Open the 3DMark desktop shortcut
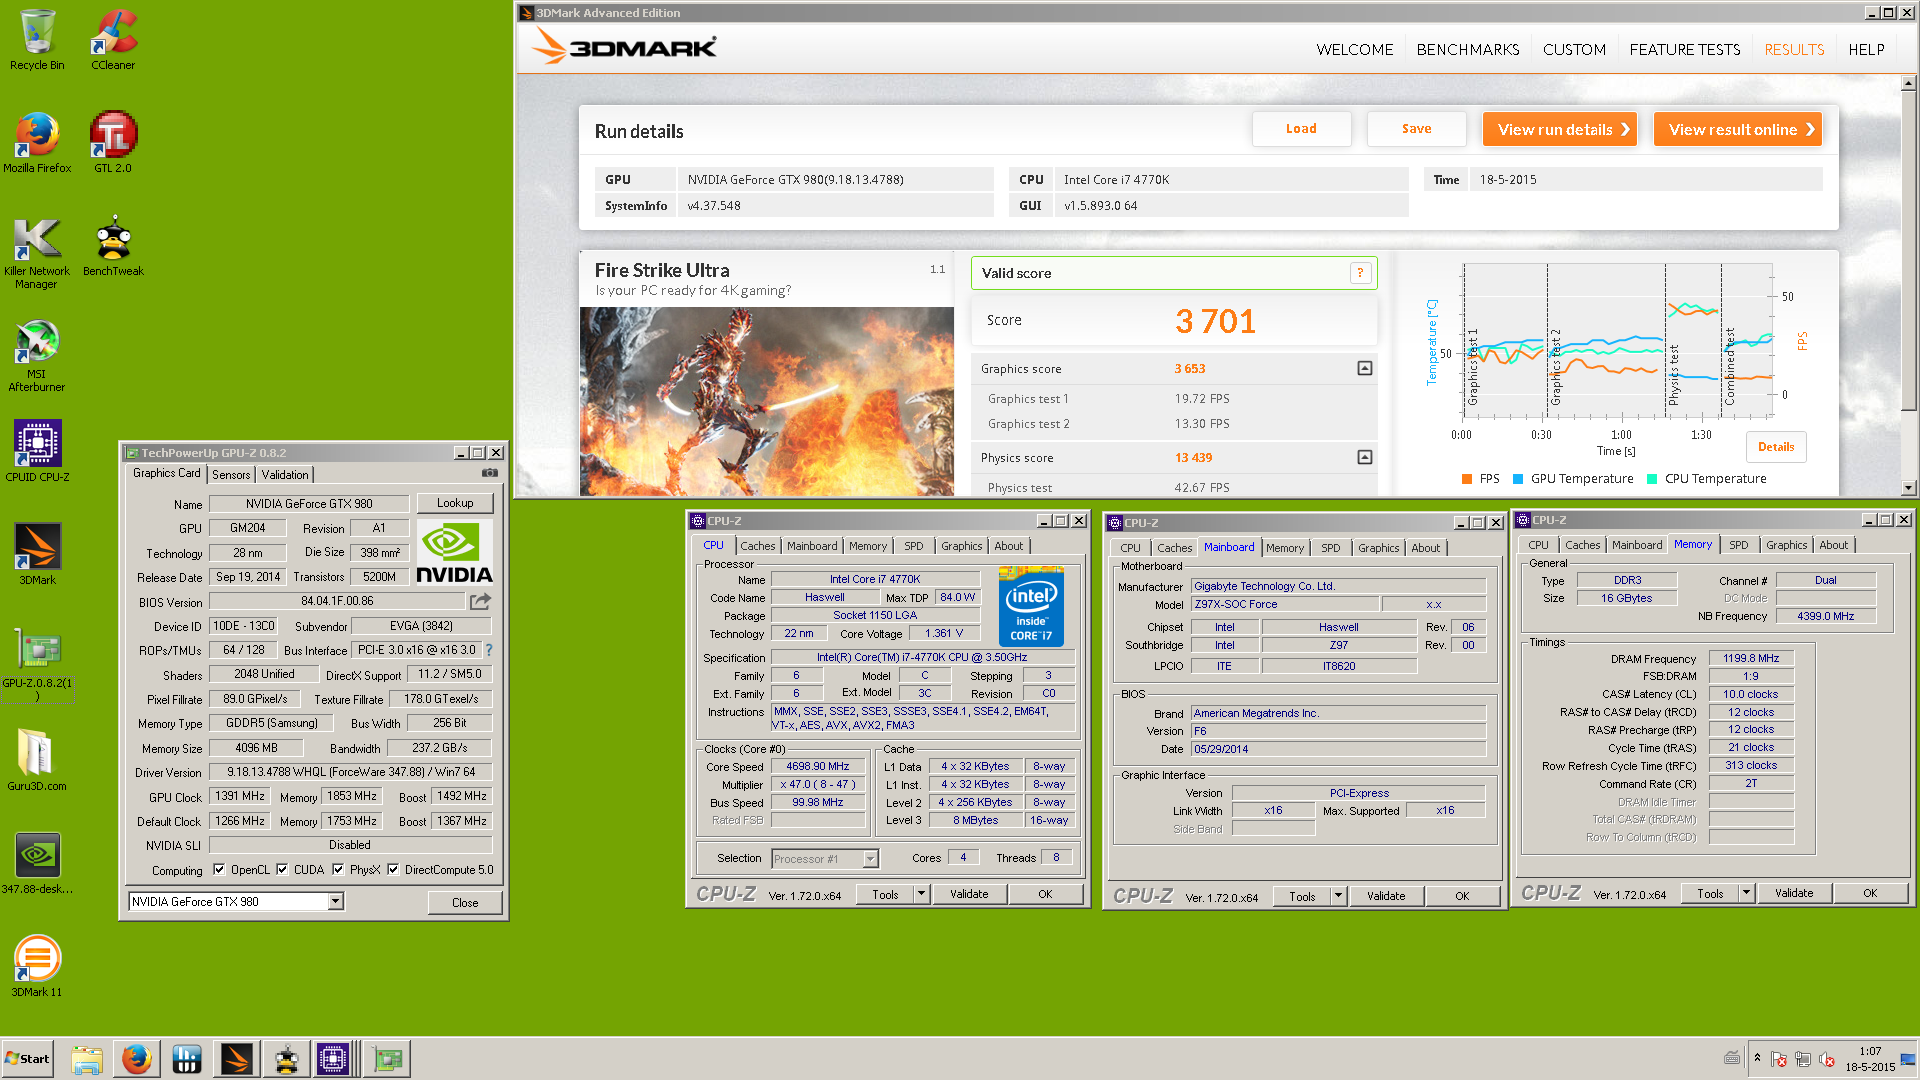This screenshot has width=1920, height=1080. 37,554
